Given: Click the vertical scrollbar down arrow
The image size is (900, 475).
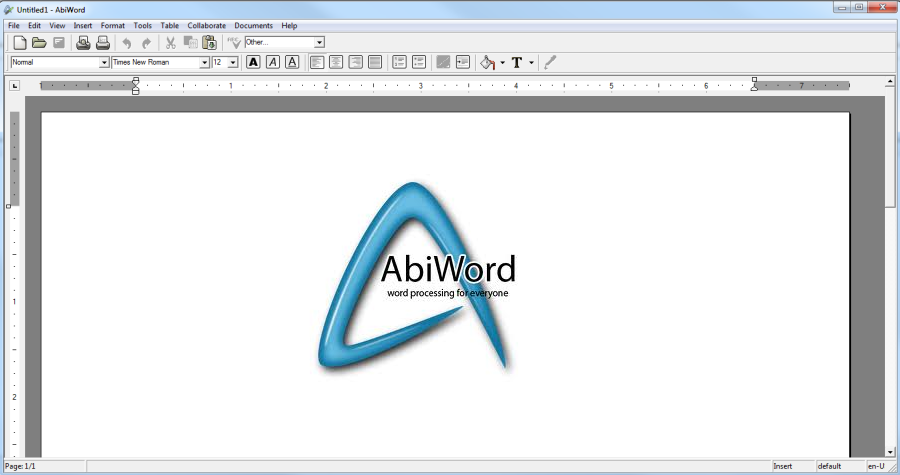Looking at the screenshot, I should click(x=890, y=452).
